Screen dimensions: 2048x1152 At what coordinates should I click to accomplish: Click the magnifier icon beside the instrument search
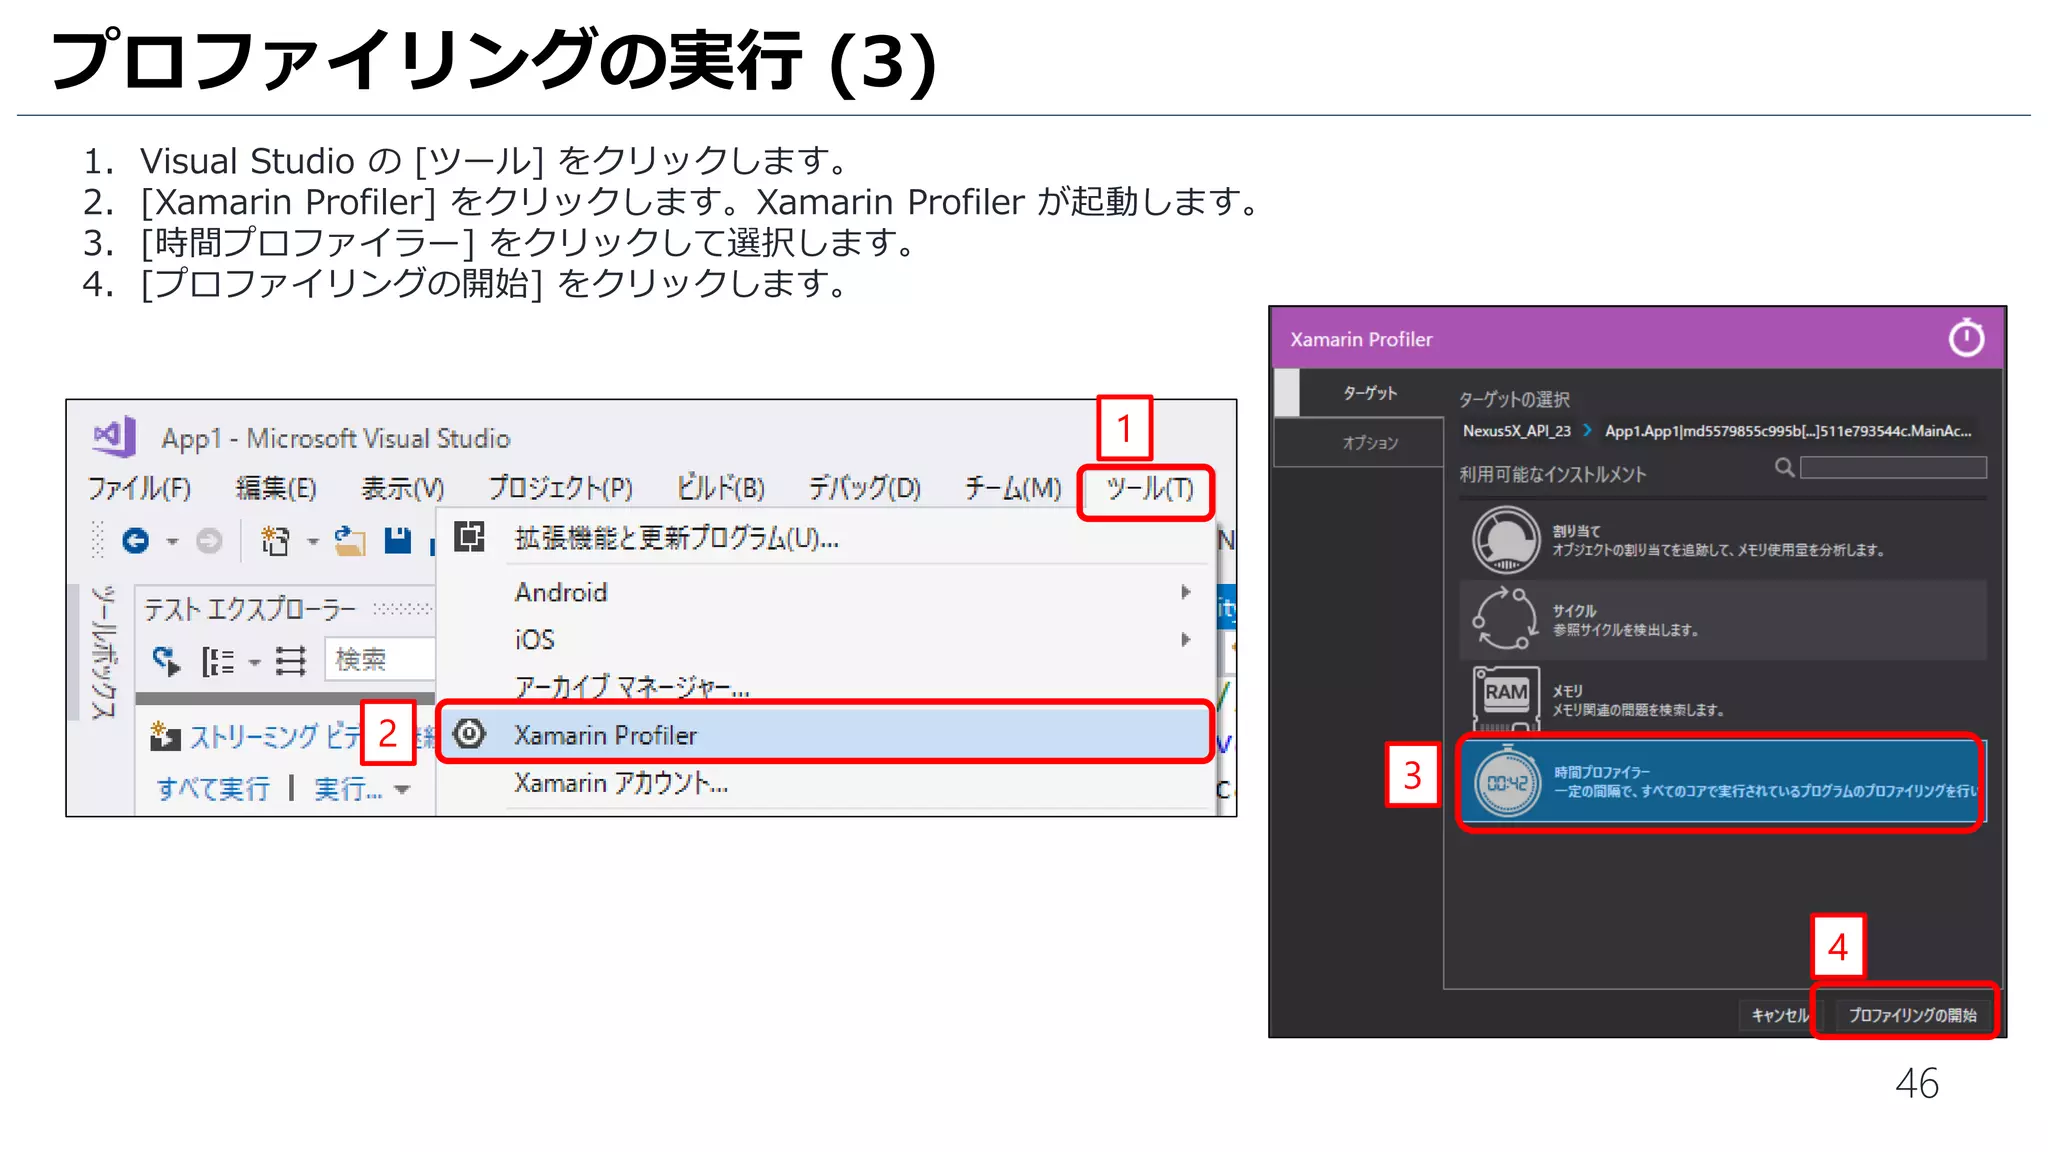coord(1784,467)
